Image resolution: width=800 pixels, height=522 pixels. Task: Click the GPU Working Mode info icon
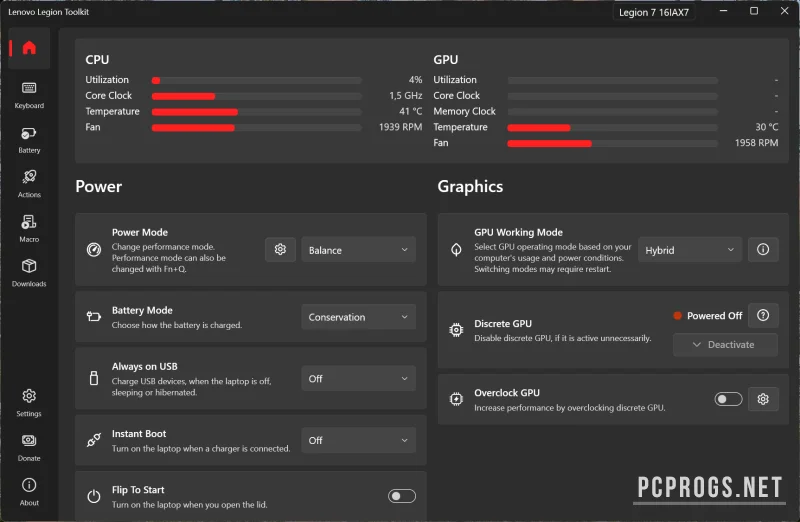tap(763, 250)
